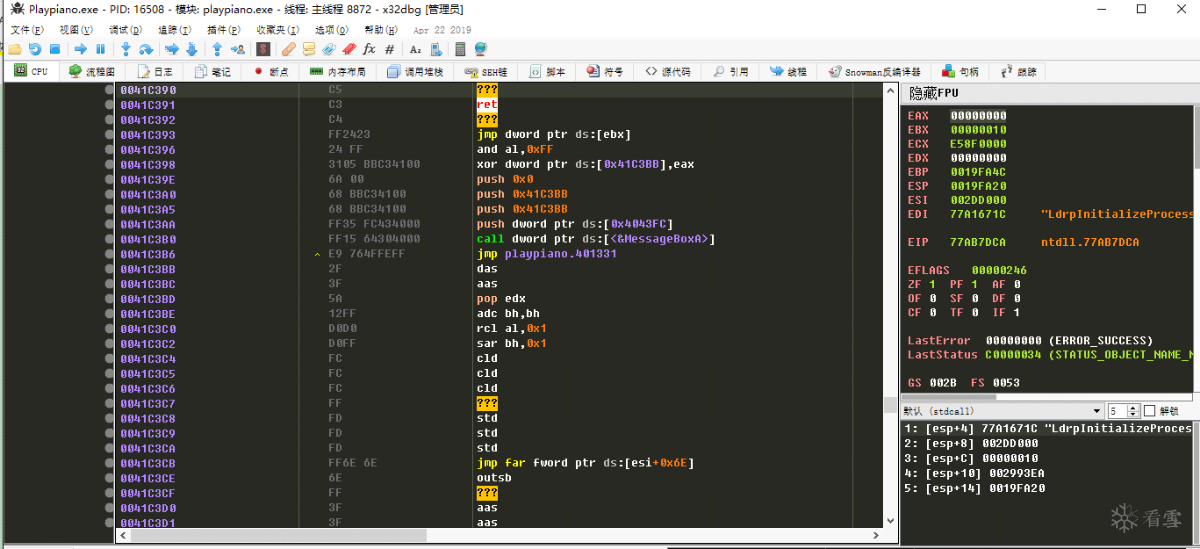Open the Scylla plugin icon

(x=263, y=49)
